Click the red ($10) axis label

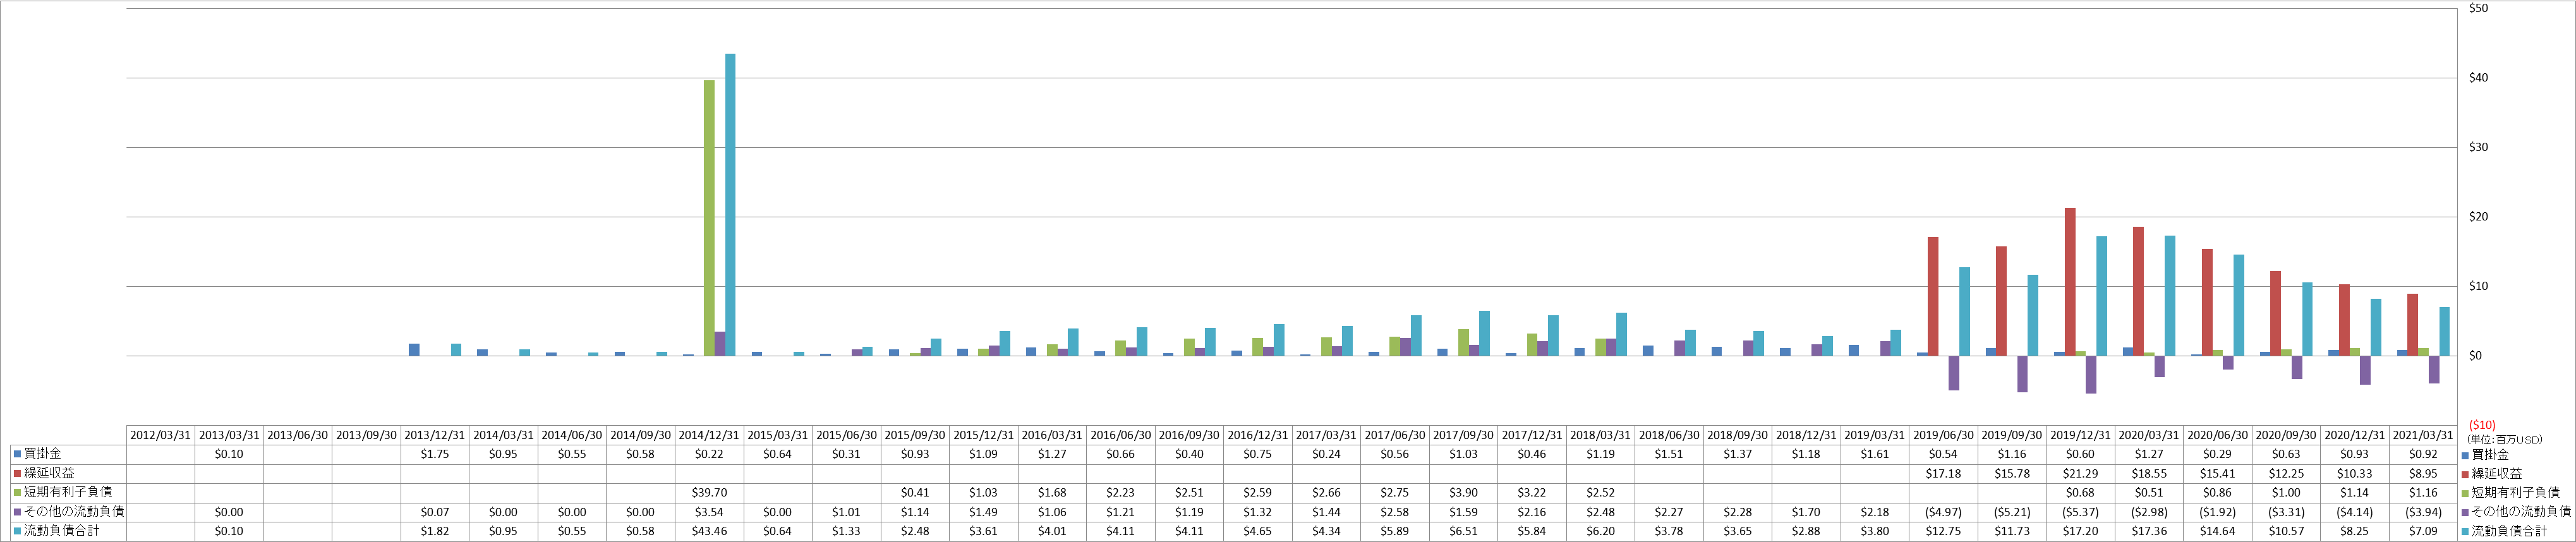(x=2482, y=425)
